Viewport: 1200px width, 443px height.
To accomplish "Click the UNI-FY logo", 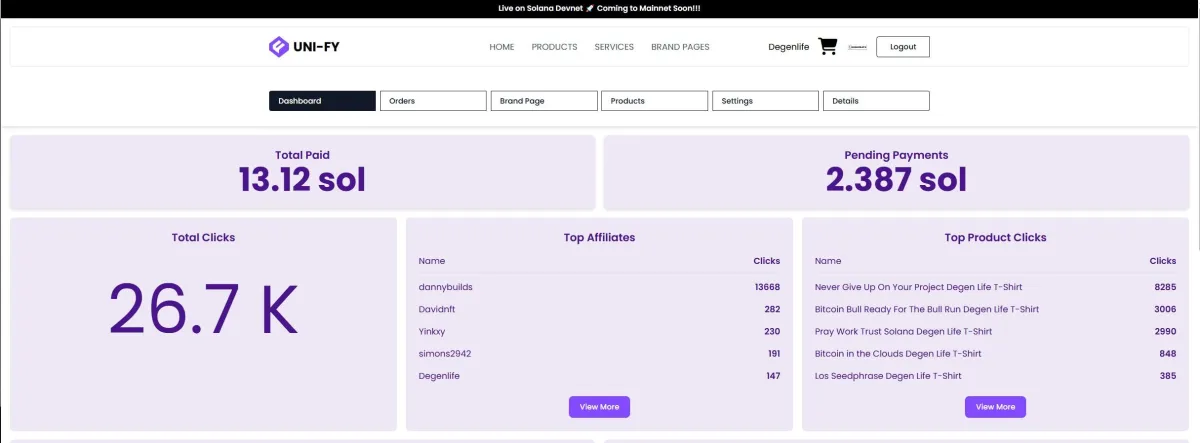I will [304, 46].
